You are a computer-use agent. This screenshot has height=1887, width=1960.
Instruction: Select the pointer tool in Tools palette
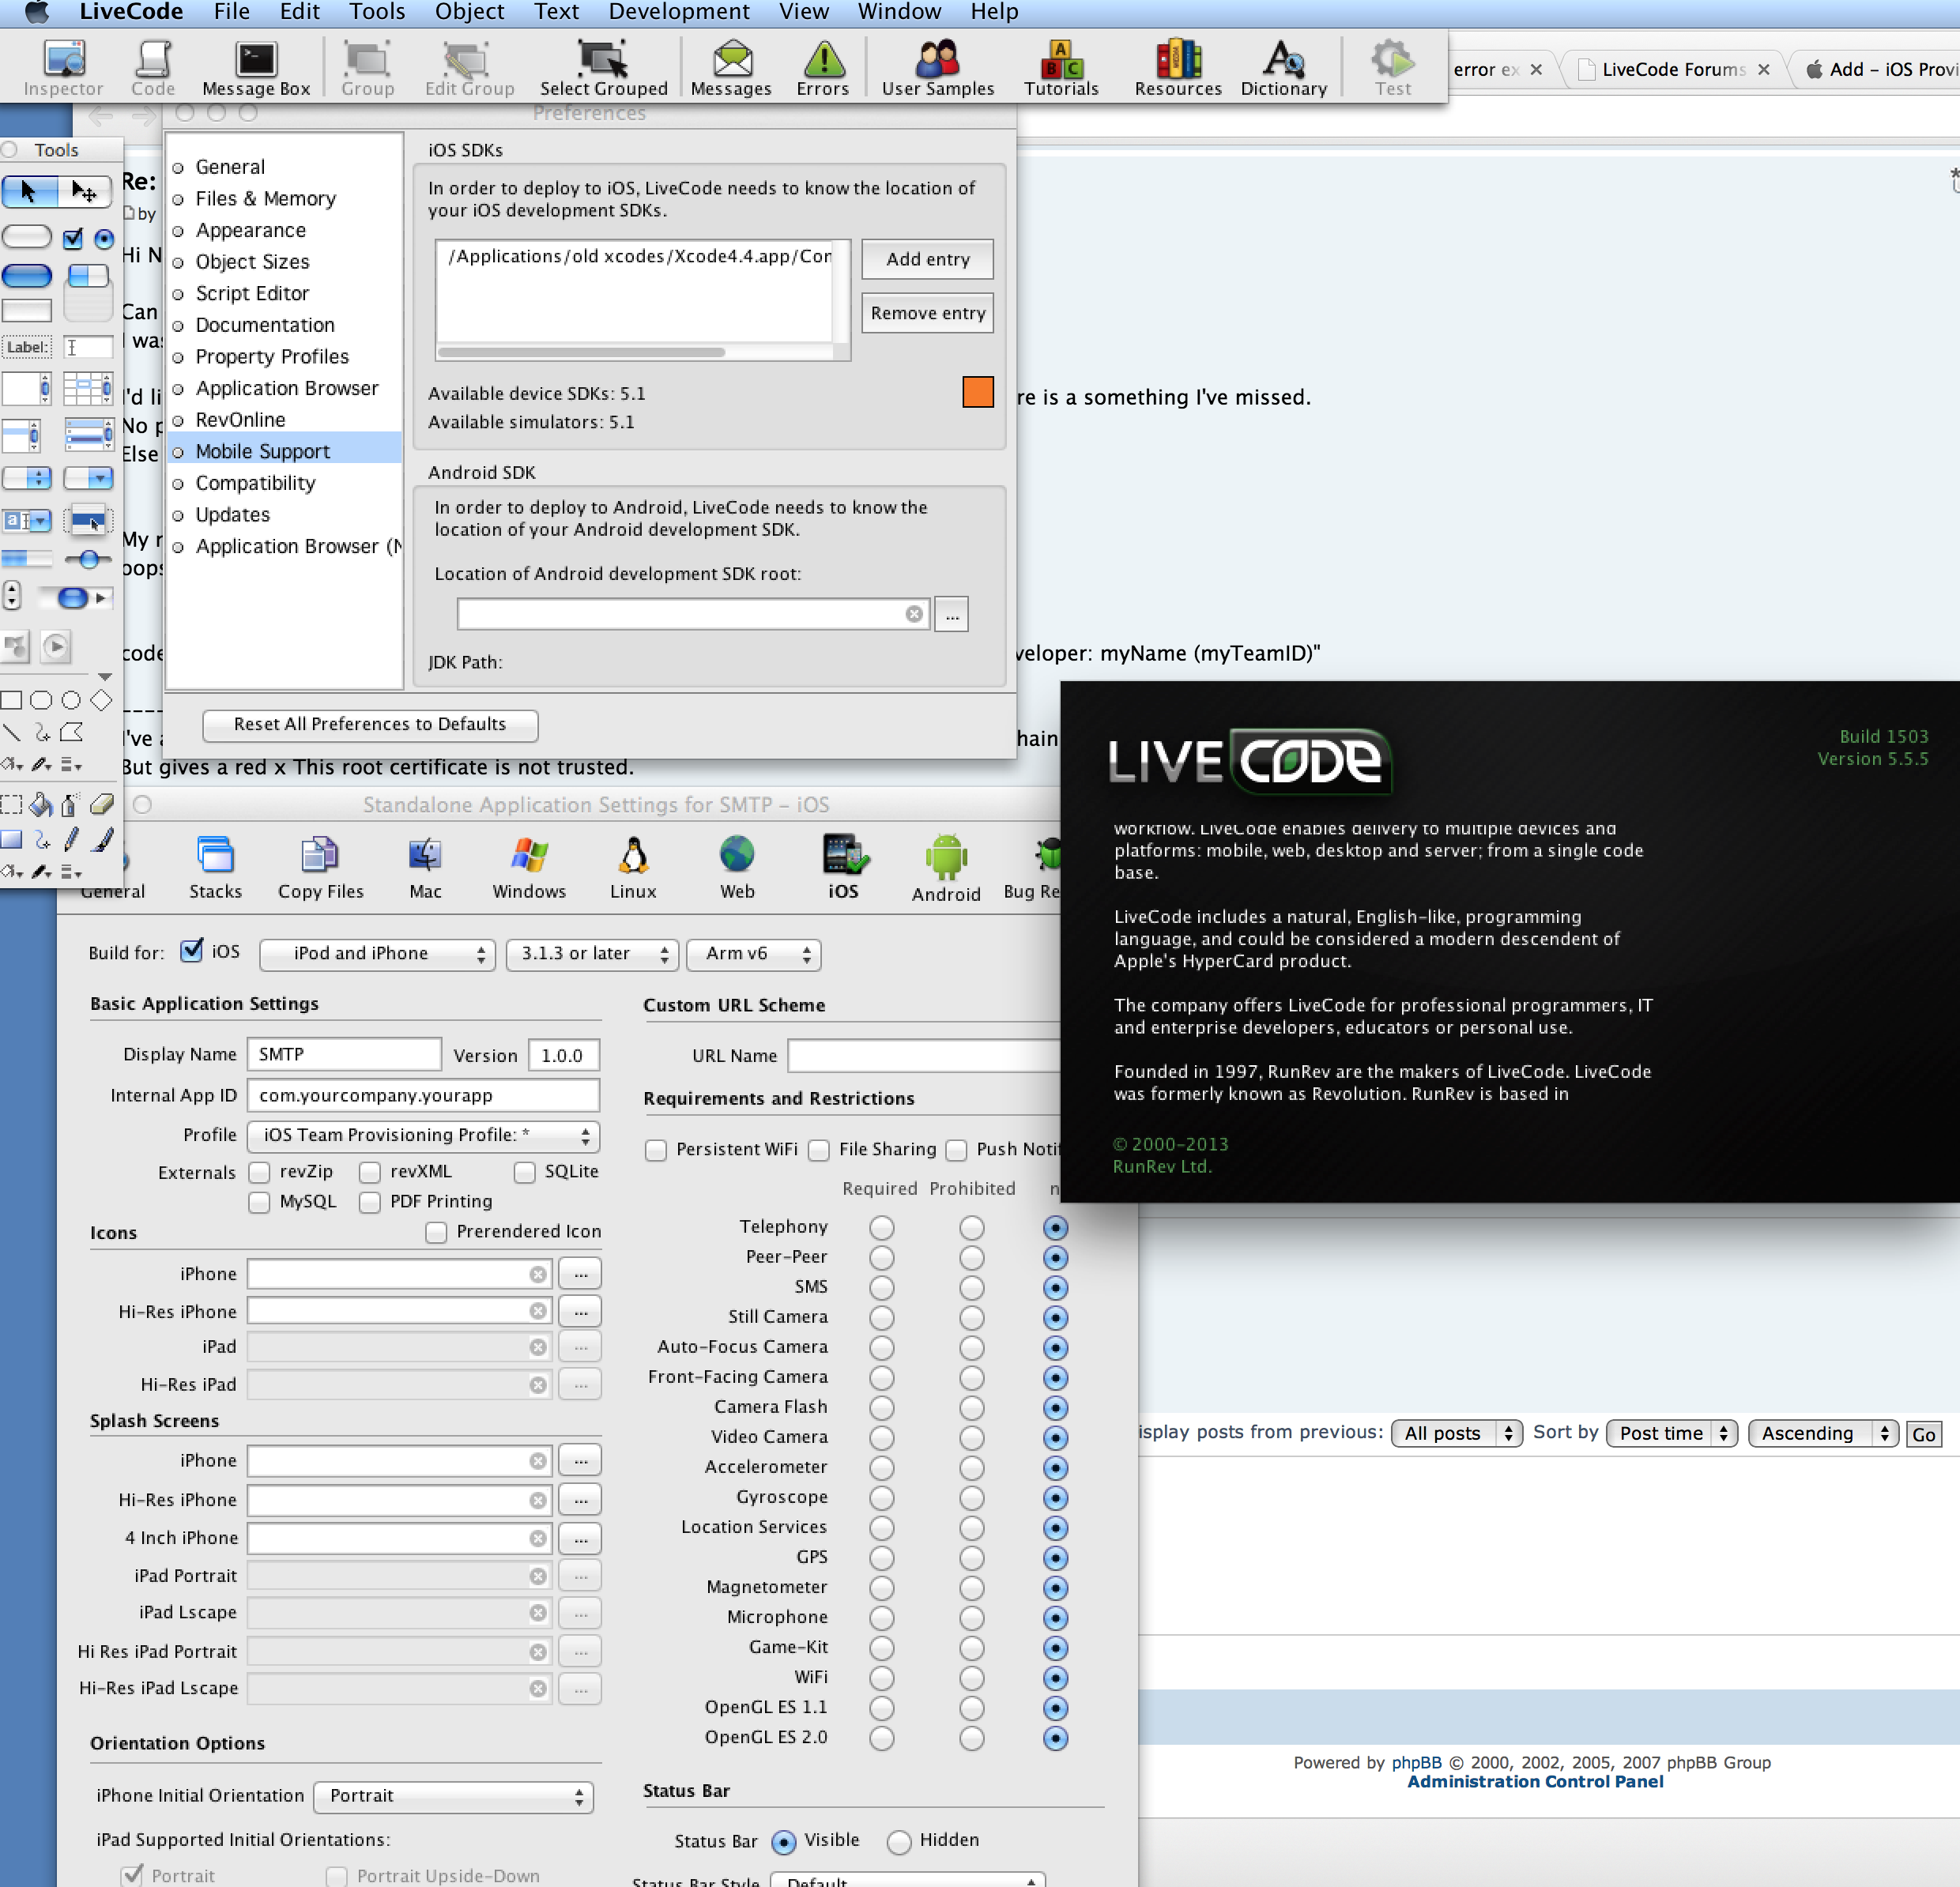[29, 191]
